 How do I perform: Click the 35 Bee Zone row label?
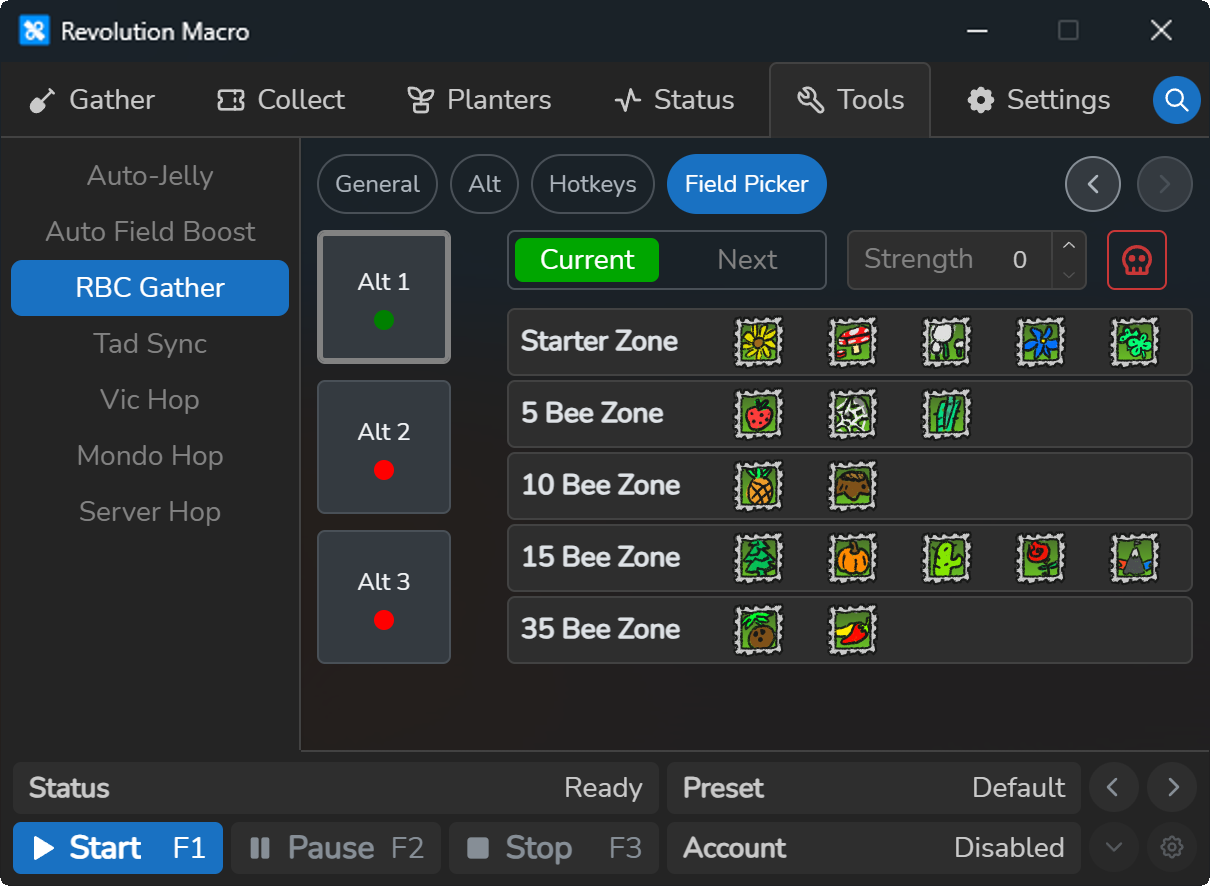600,630
